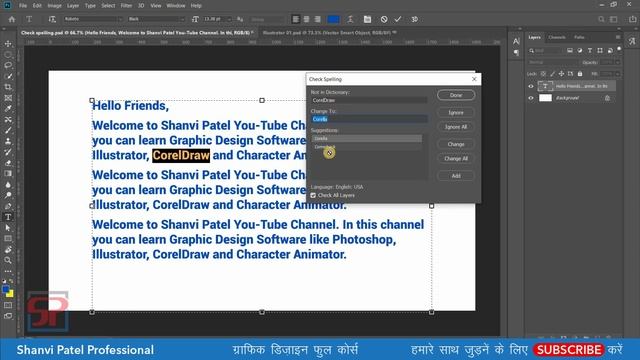Open the layer Opacity dropdown arrow

pos(618,62)
